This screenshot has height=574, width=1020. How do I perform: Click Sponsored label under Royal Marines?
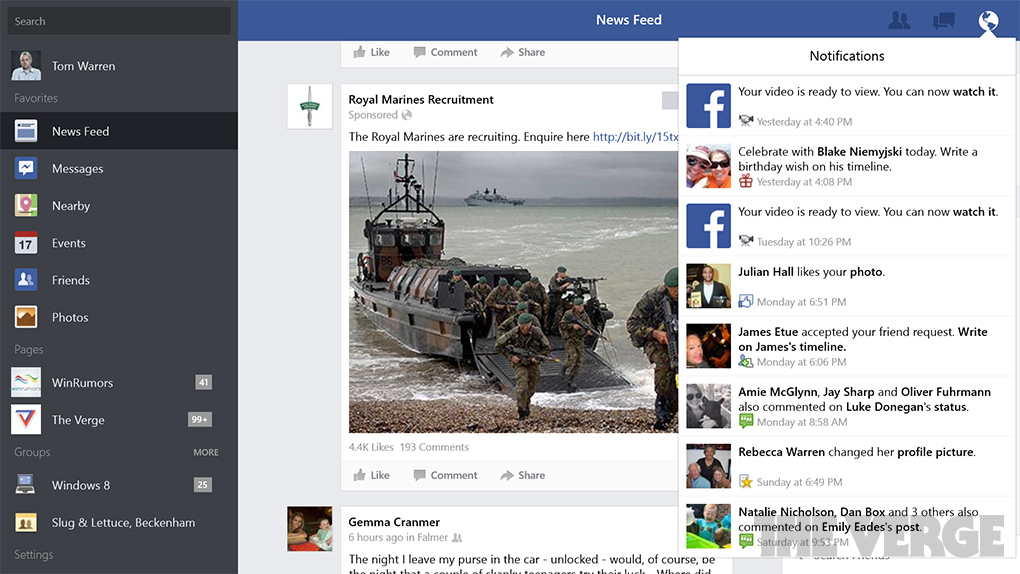click(x=373, y=115)
